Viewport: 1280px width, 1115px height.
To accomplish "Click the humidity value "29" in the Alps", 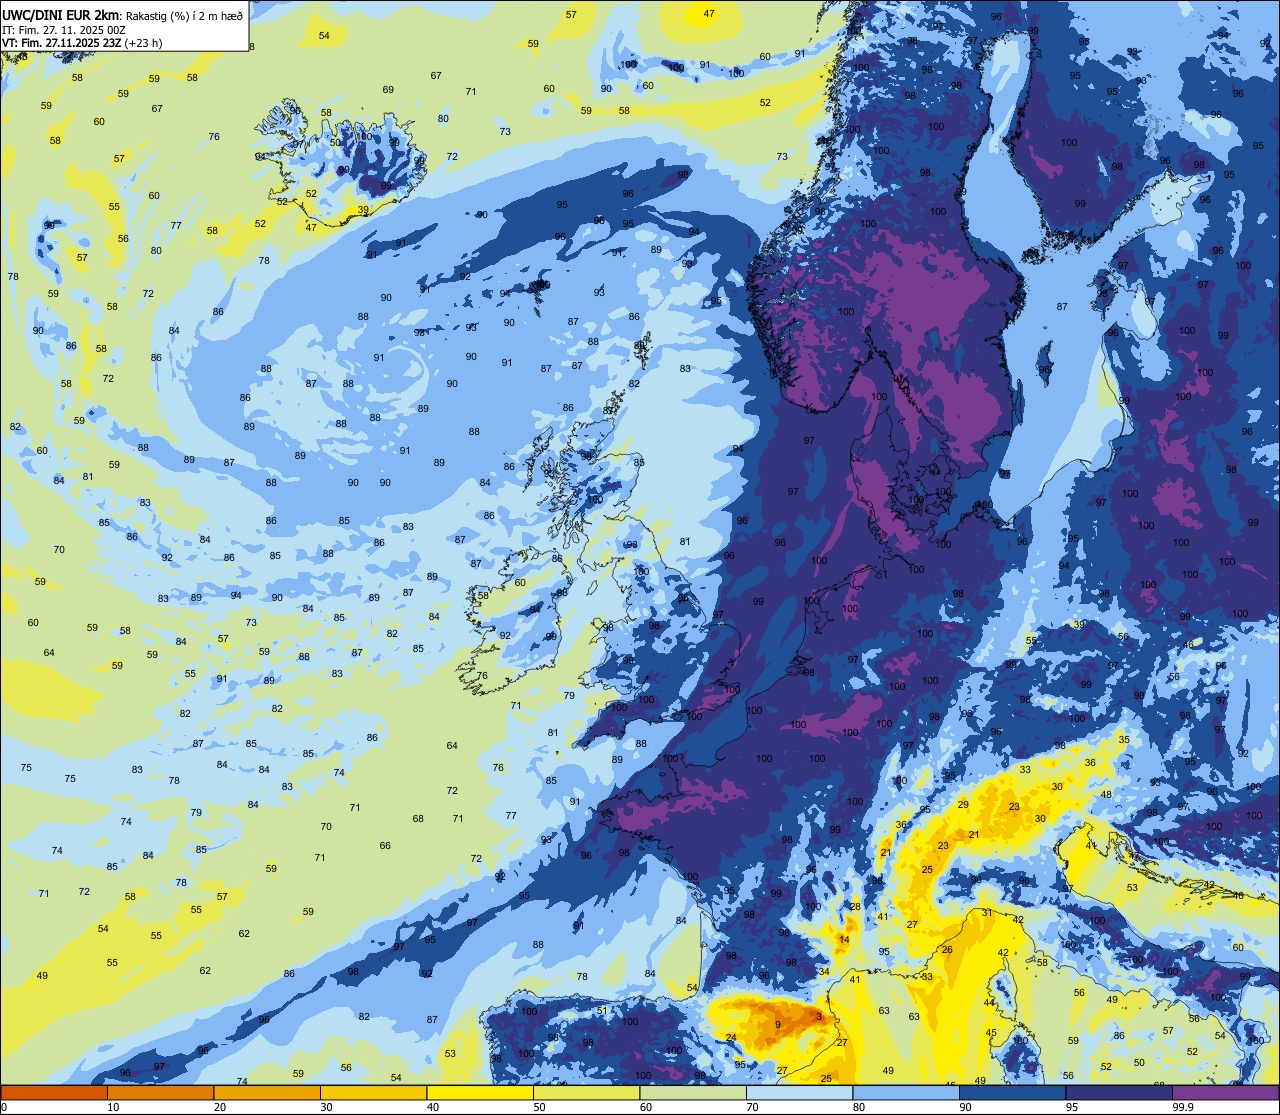I will point(963,804).
